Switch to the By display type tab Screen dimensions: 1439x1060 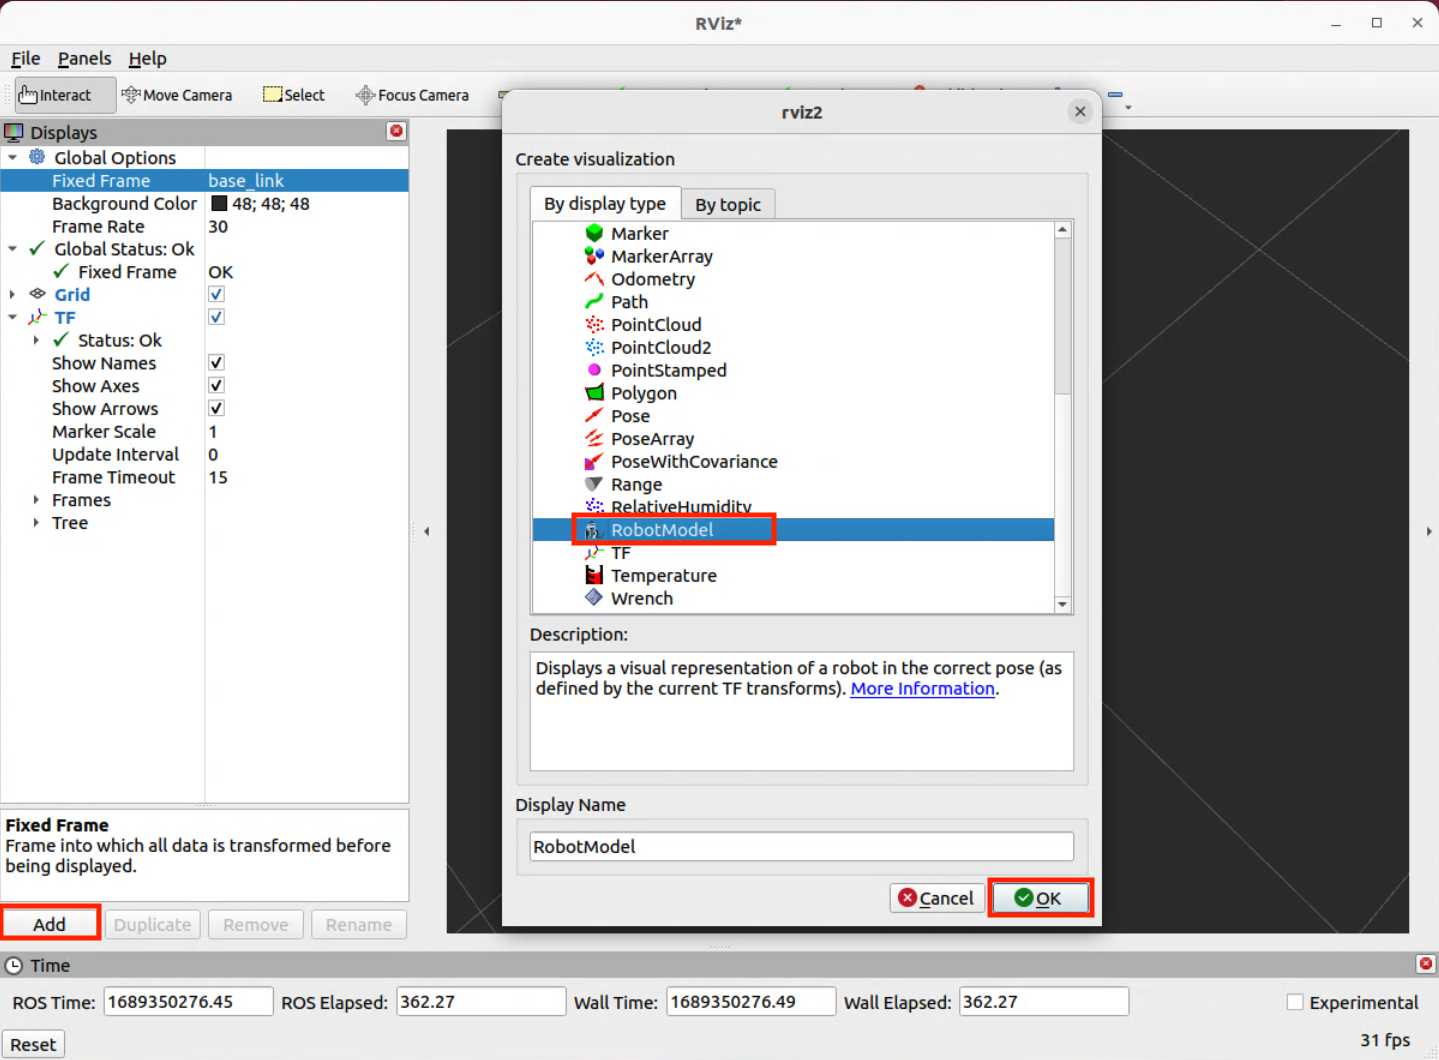tap(605, 203)
